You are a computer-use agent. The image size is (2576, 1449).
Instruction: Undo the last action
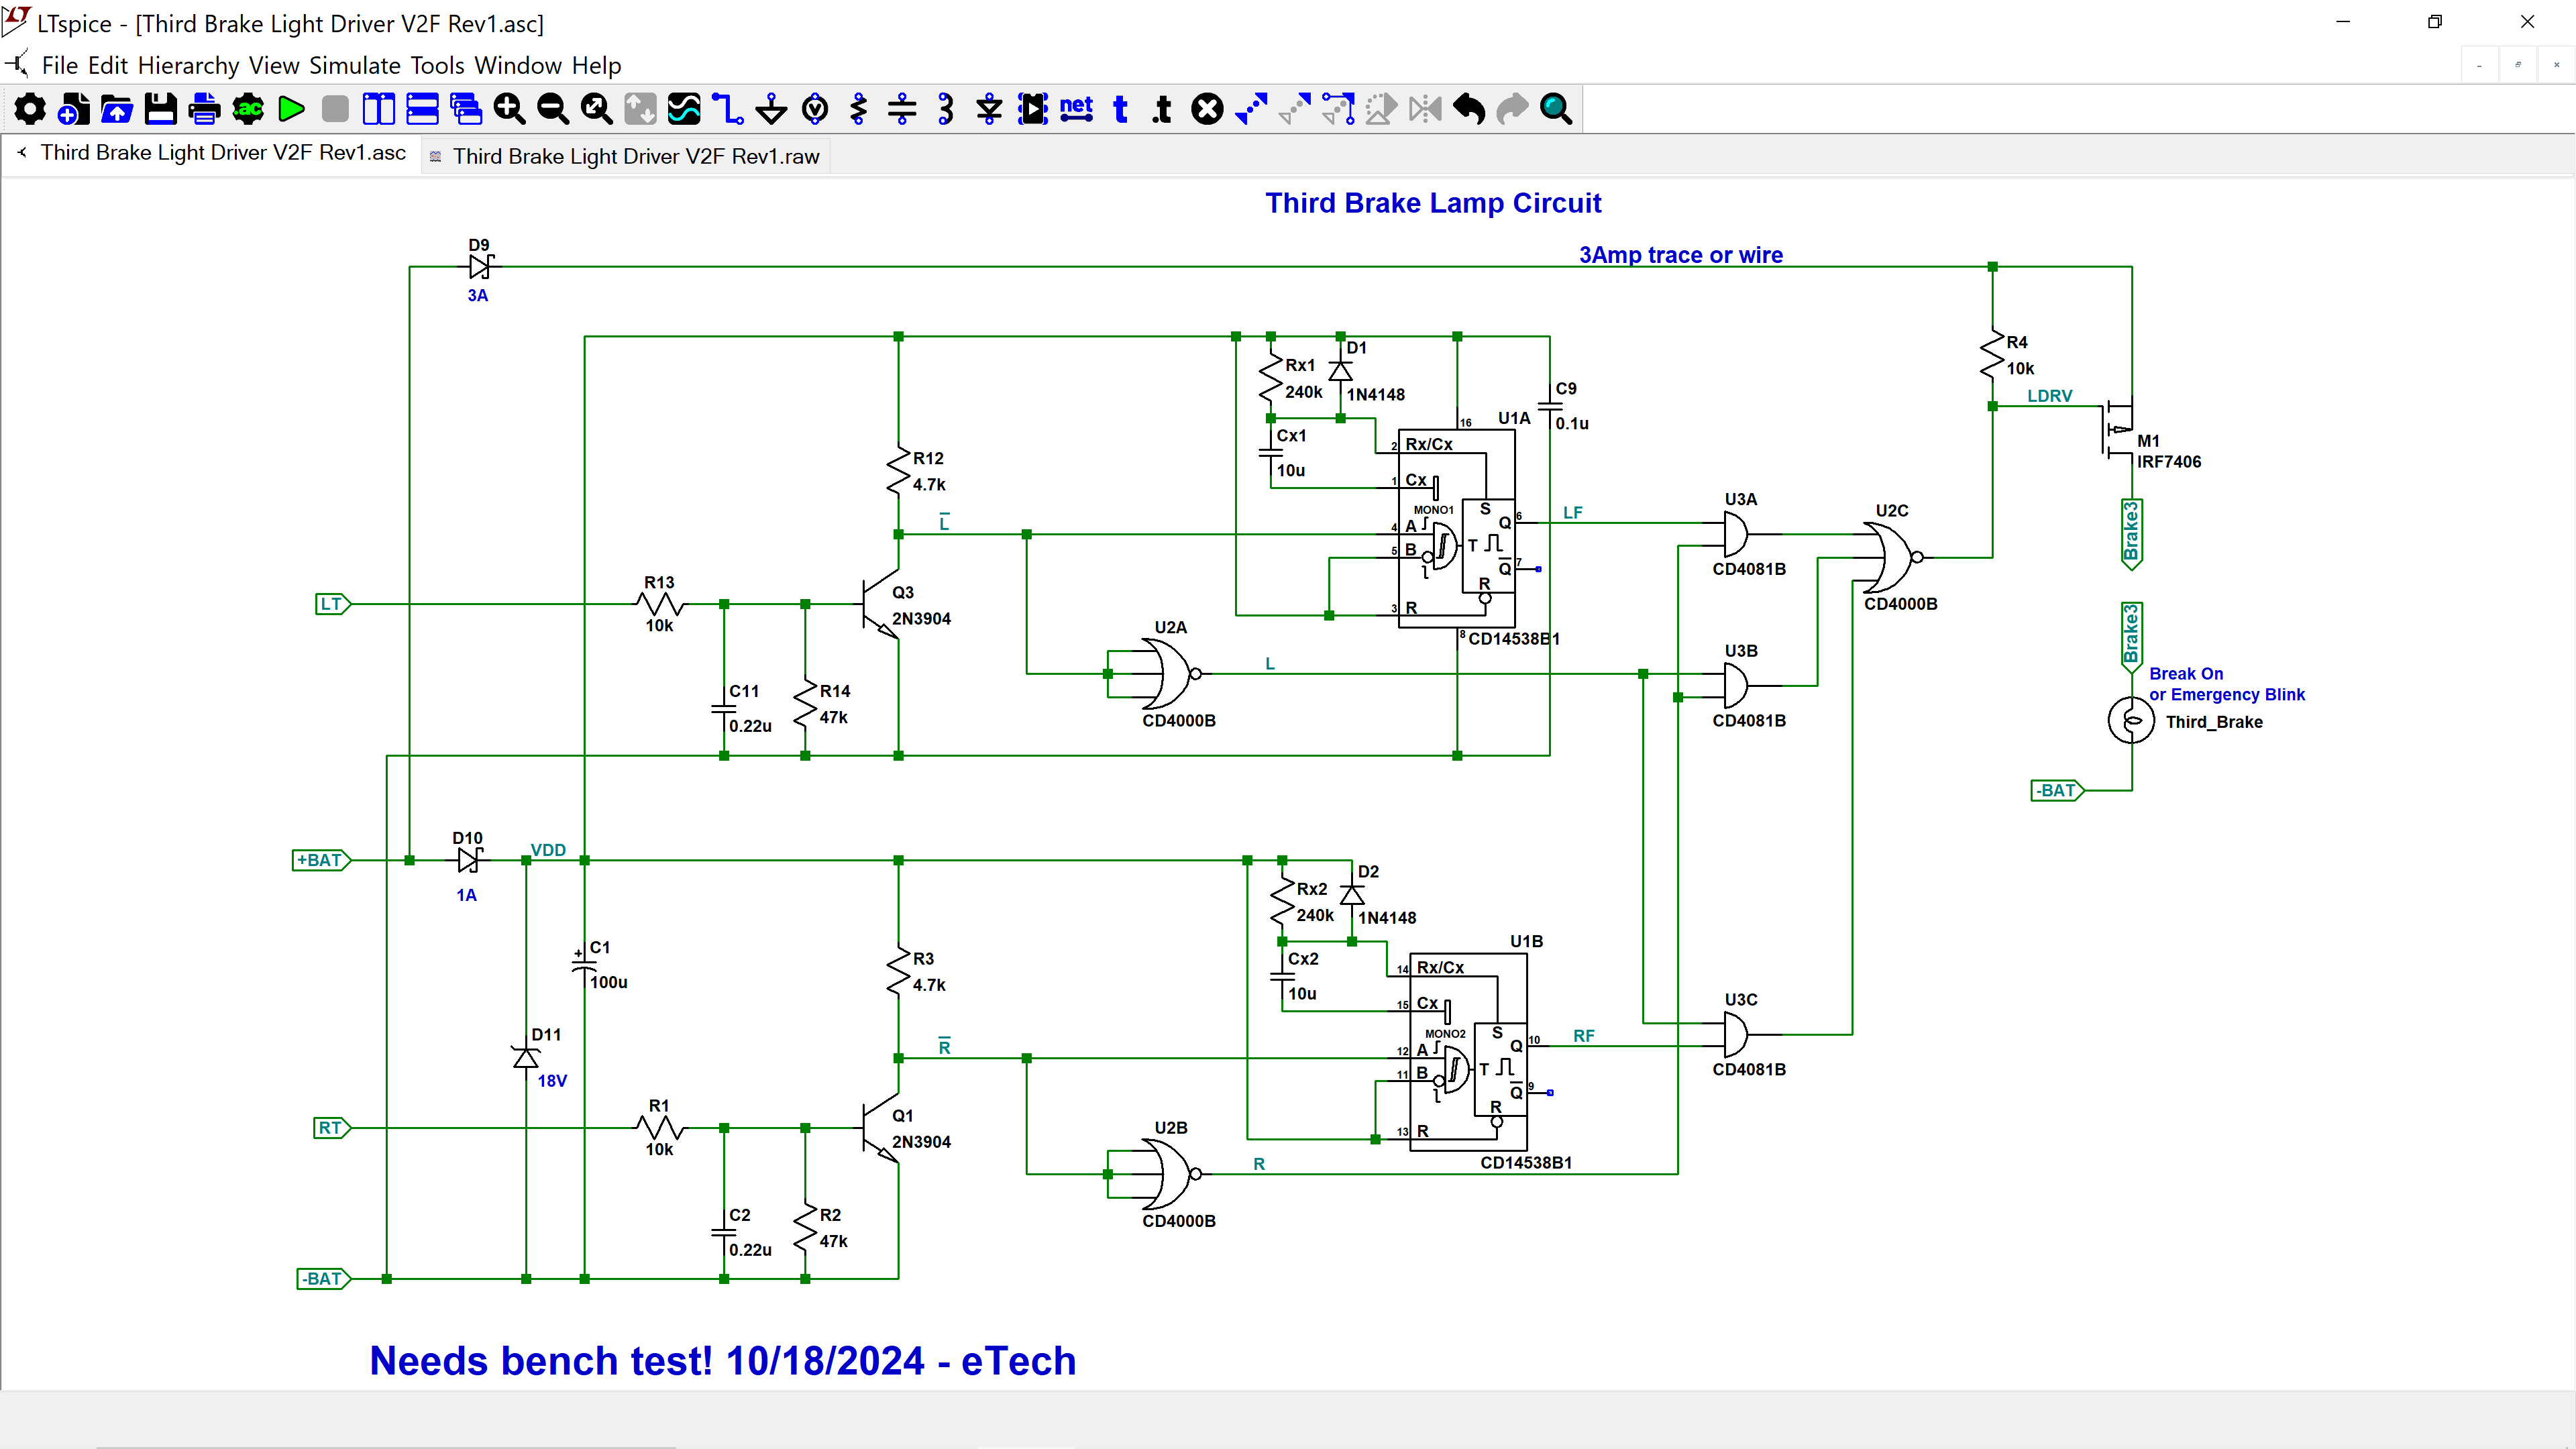[x=1469, y=109]
